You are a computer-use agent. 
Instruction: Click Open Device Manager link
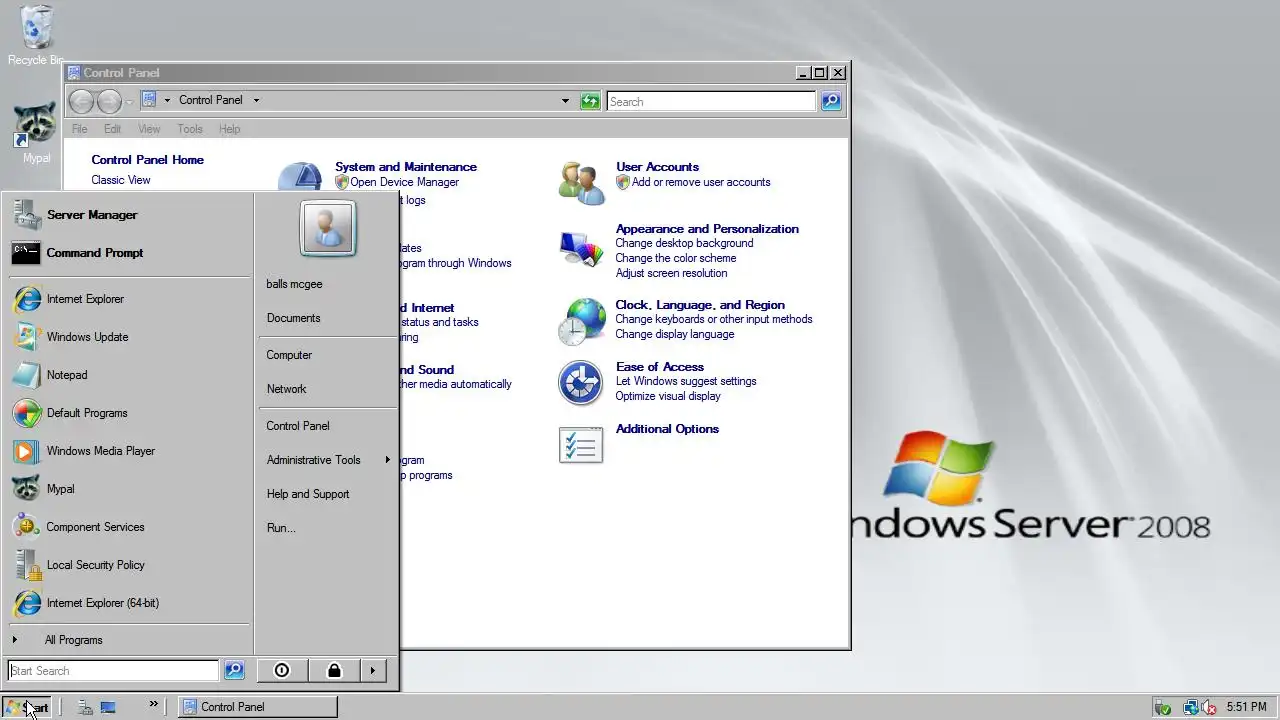point(404,182)
